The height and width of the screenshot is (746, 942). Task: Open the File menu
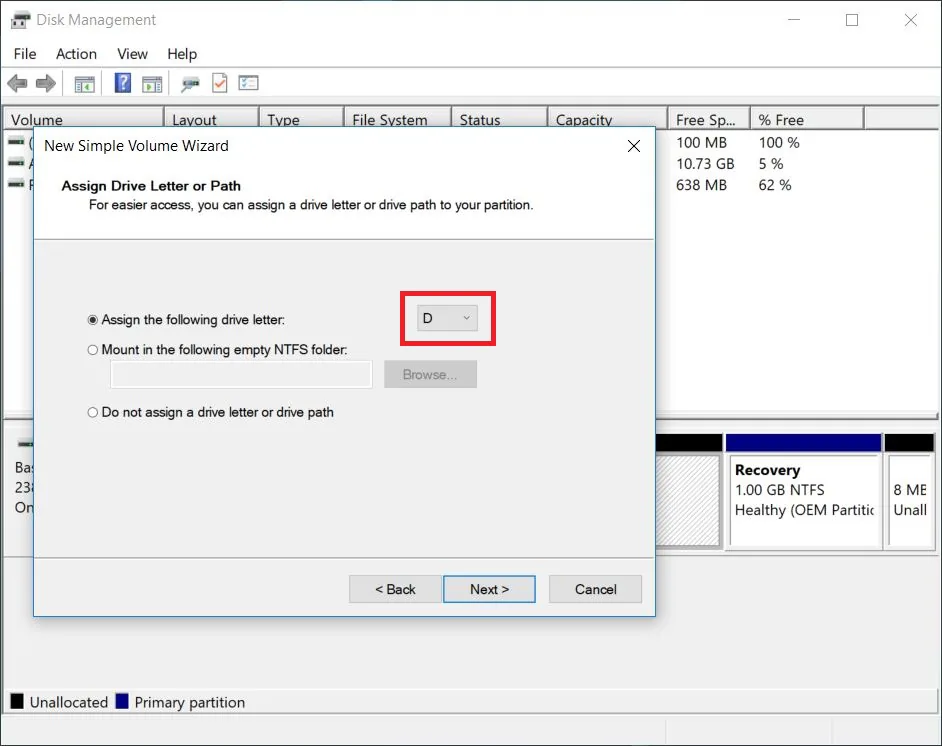25,54
